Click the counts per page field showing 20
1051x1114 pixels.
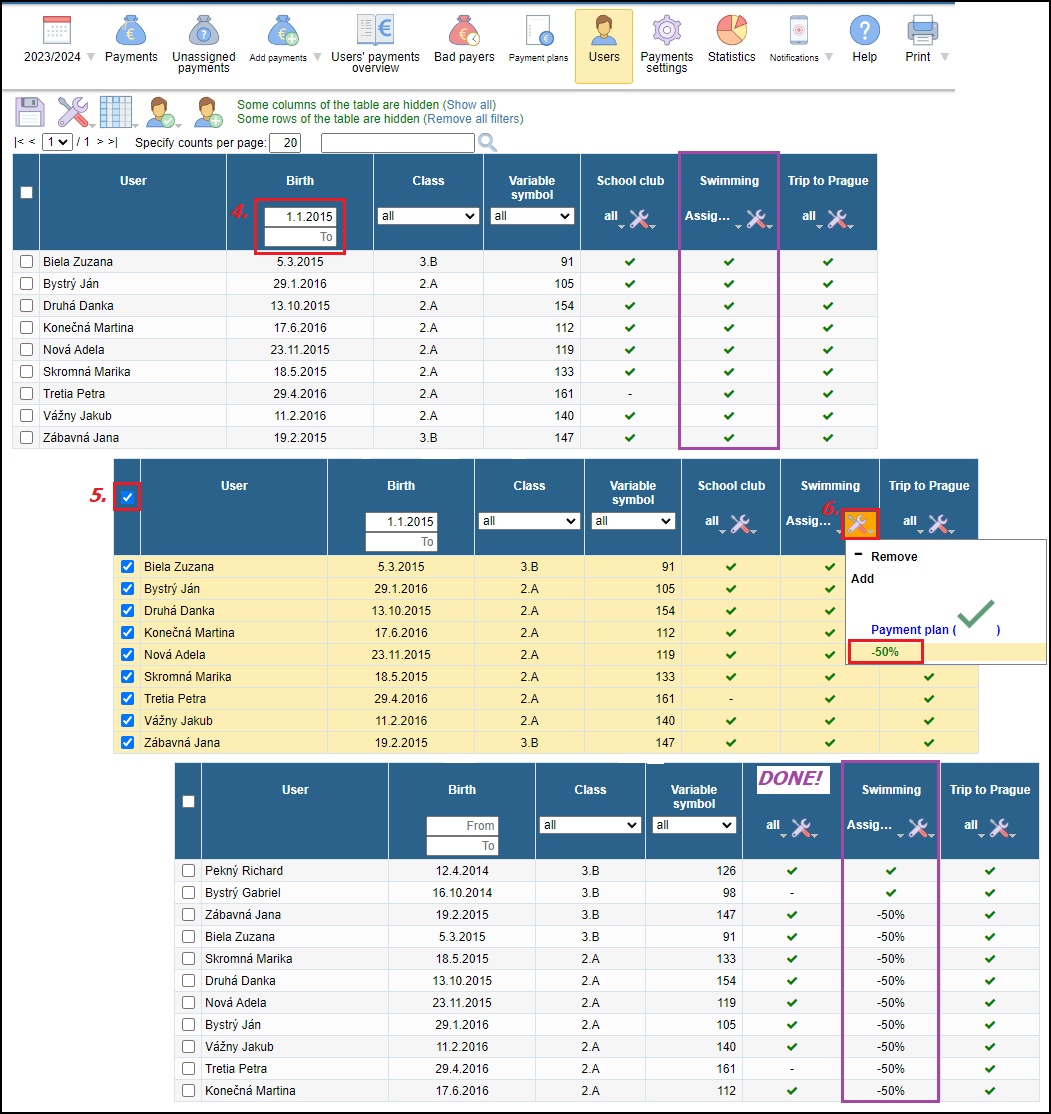pos(285,143)
